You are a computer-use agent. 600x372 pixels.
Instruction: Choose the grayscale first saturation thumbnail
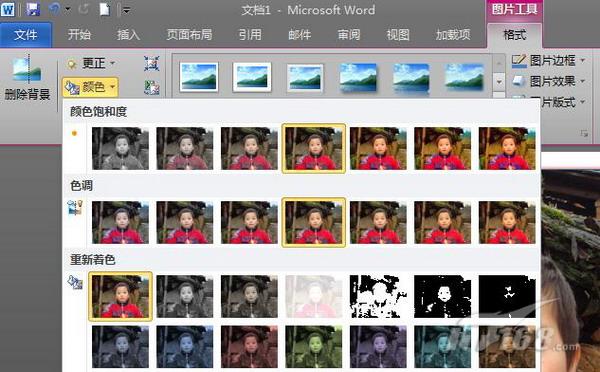(x=120, y=148)
